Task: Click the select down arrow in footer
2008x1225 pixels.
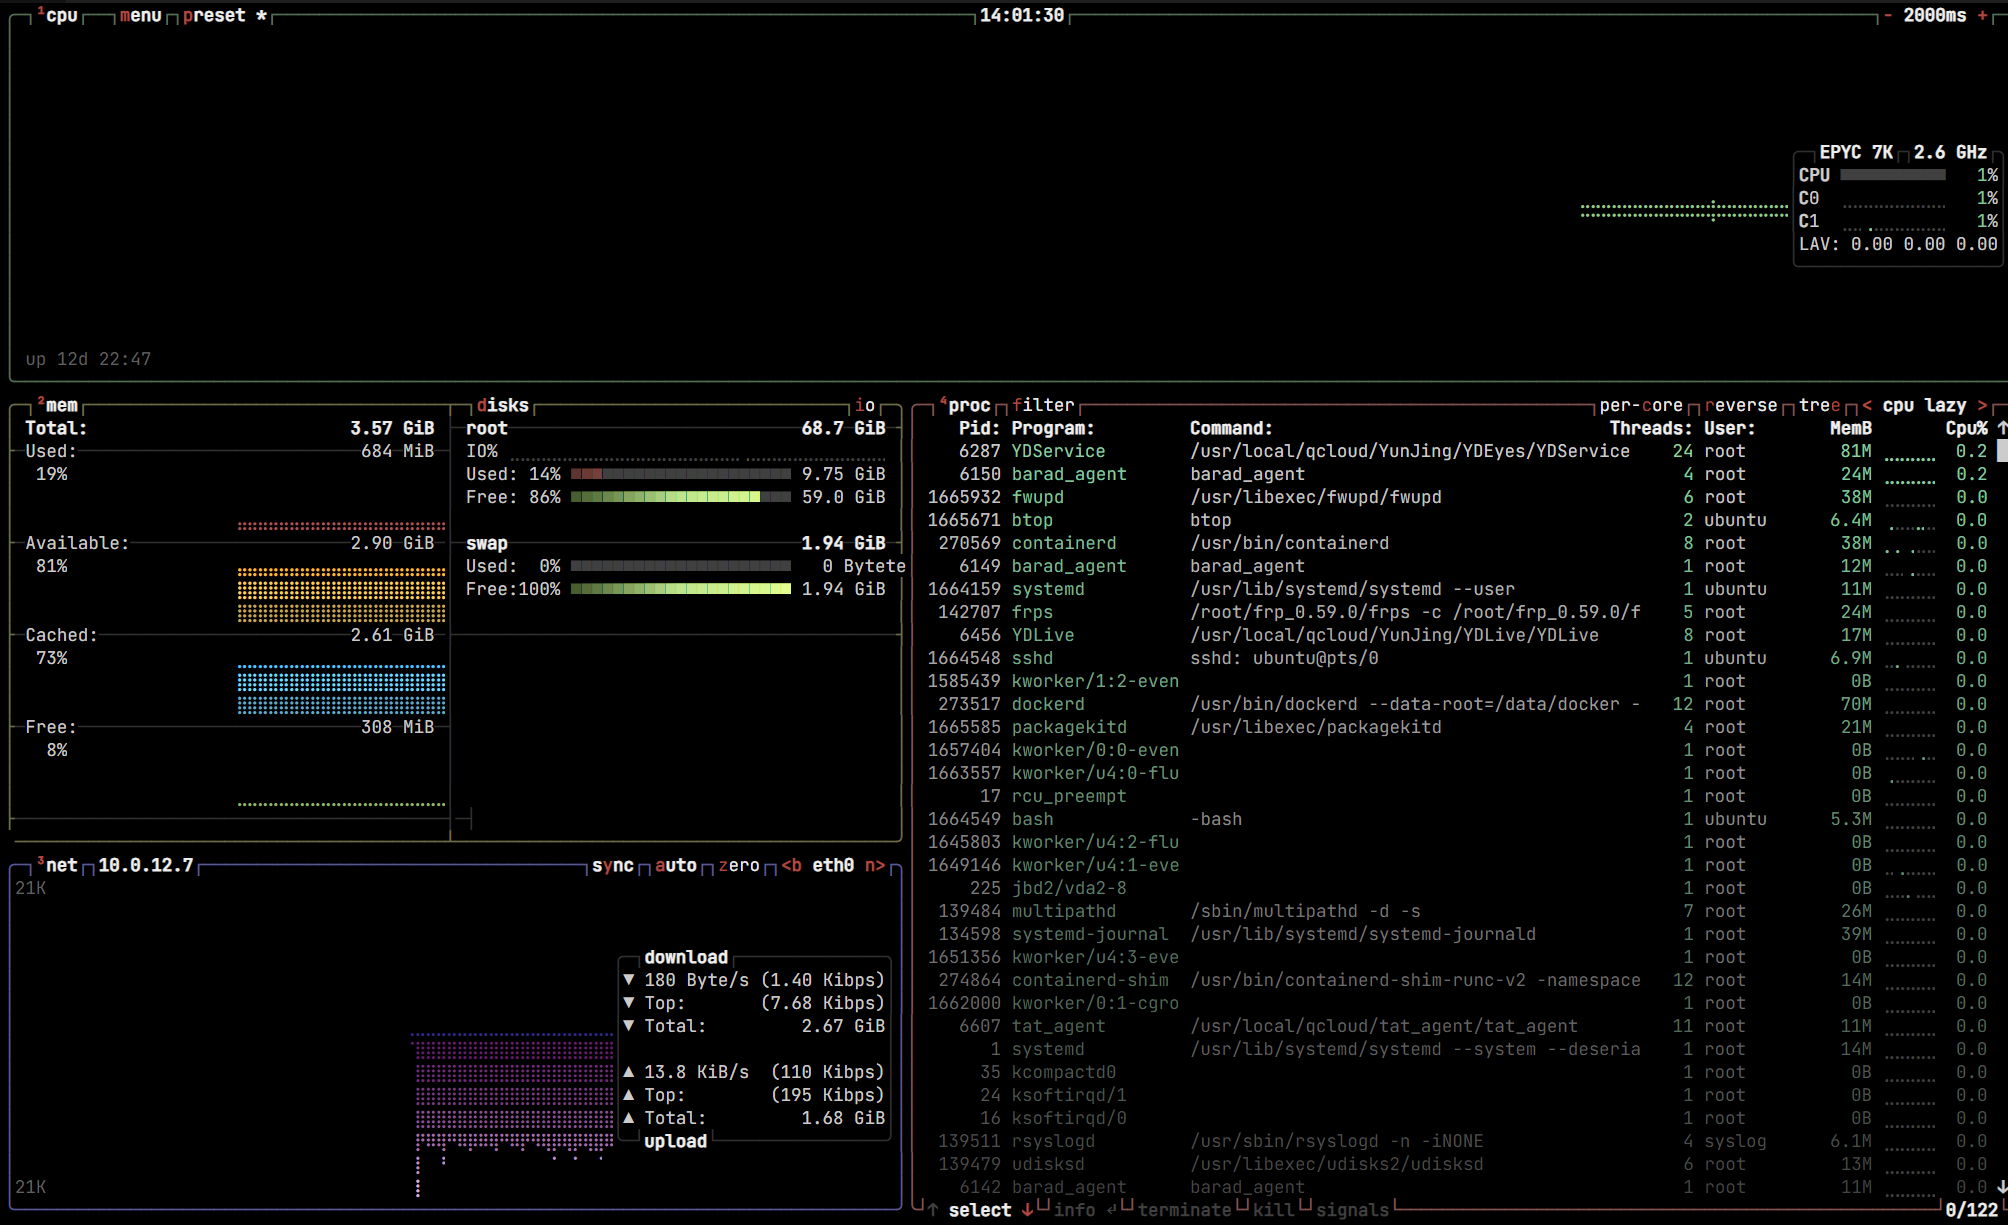Action: pos(1027,1210)
